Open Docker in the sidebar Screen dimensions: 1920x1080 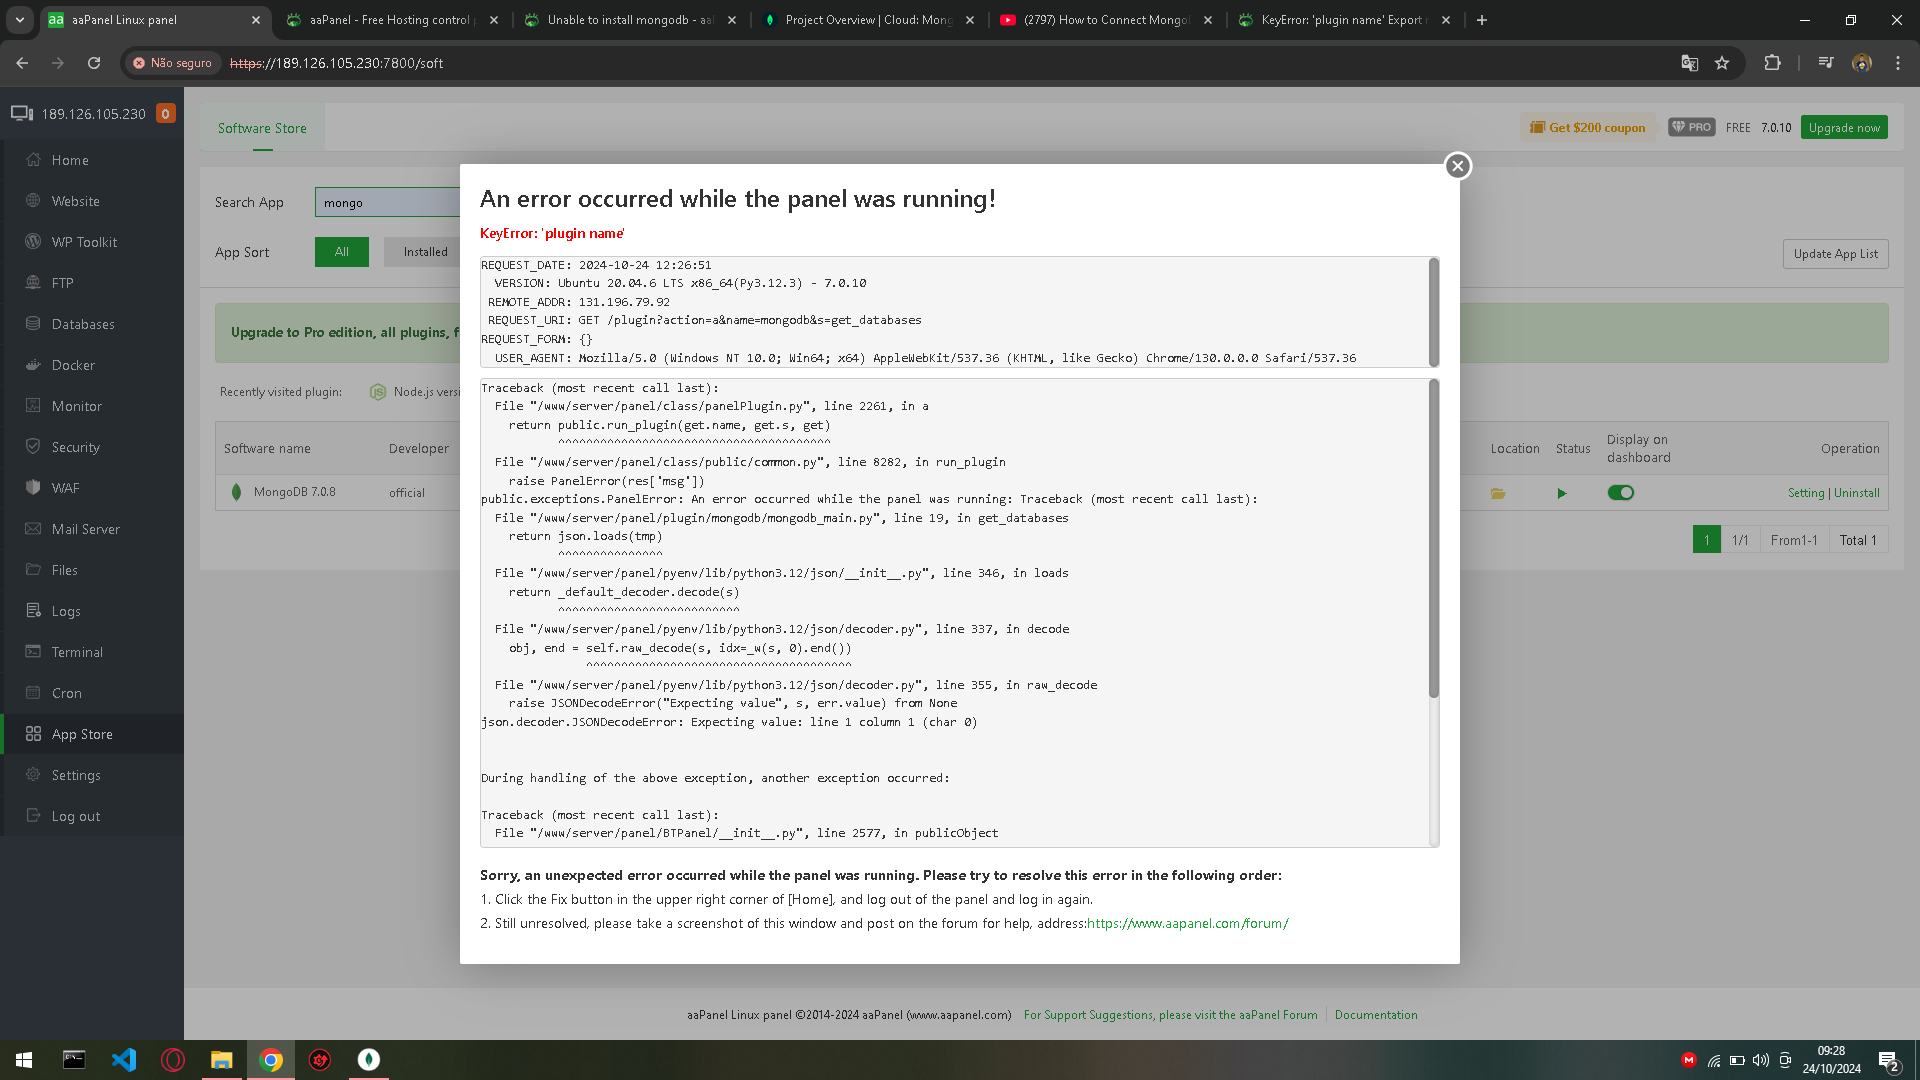tap(73, 365)
